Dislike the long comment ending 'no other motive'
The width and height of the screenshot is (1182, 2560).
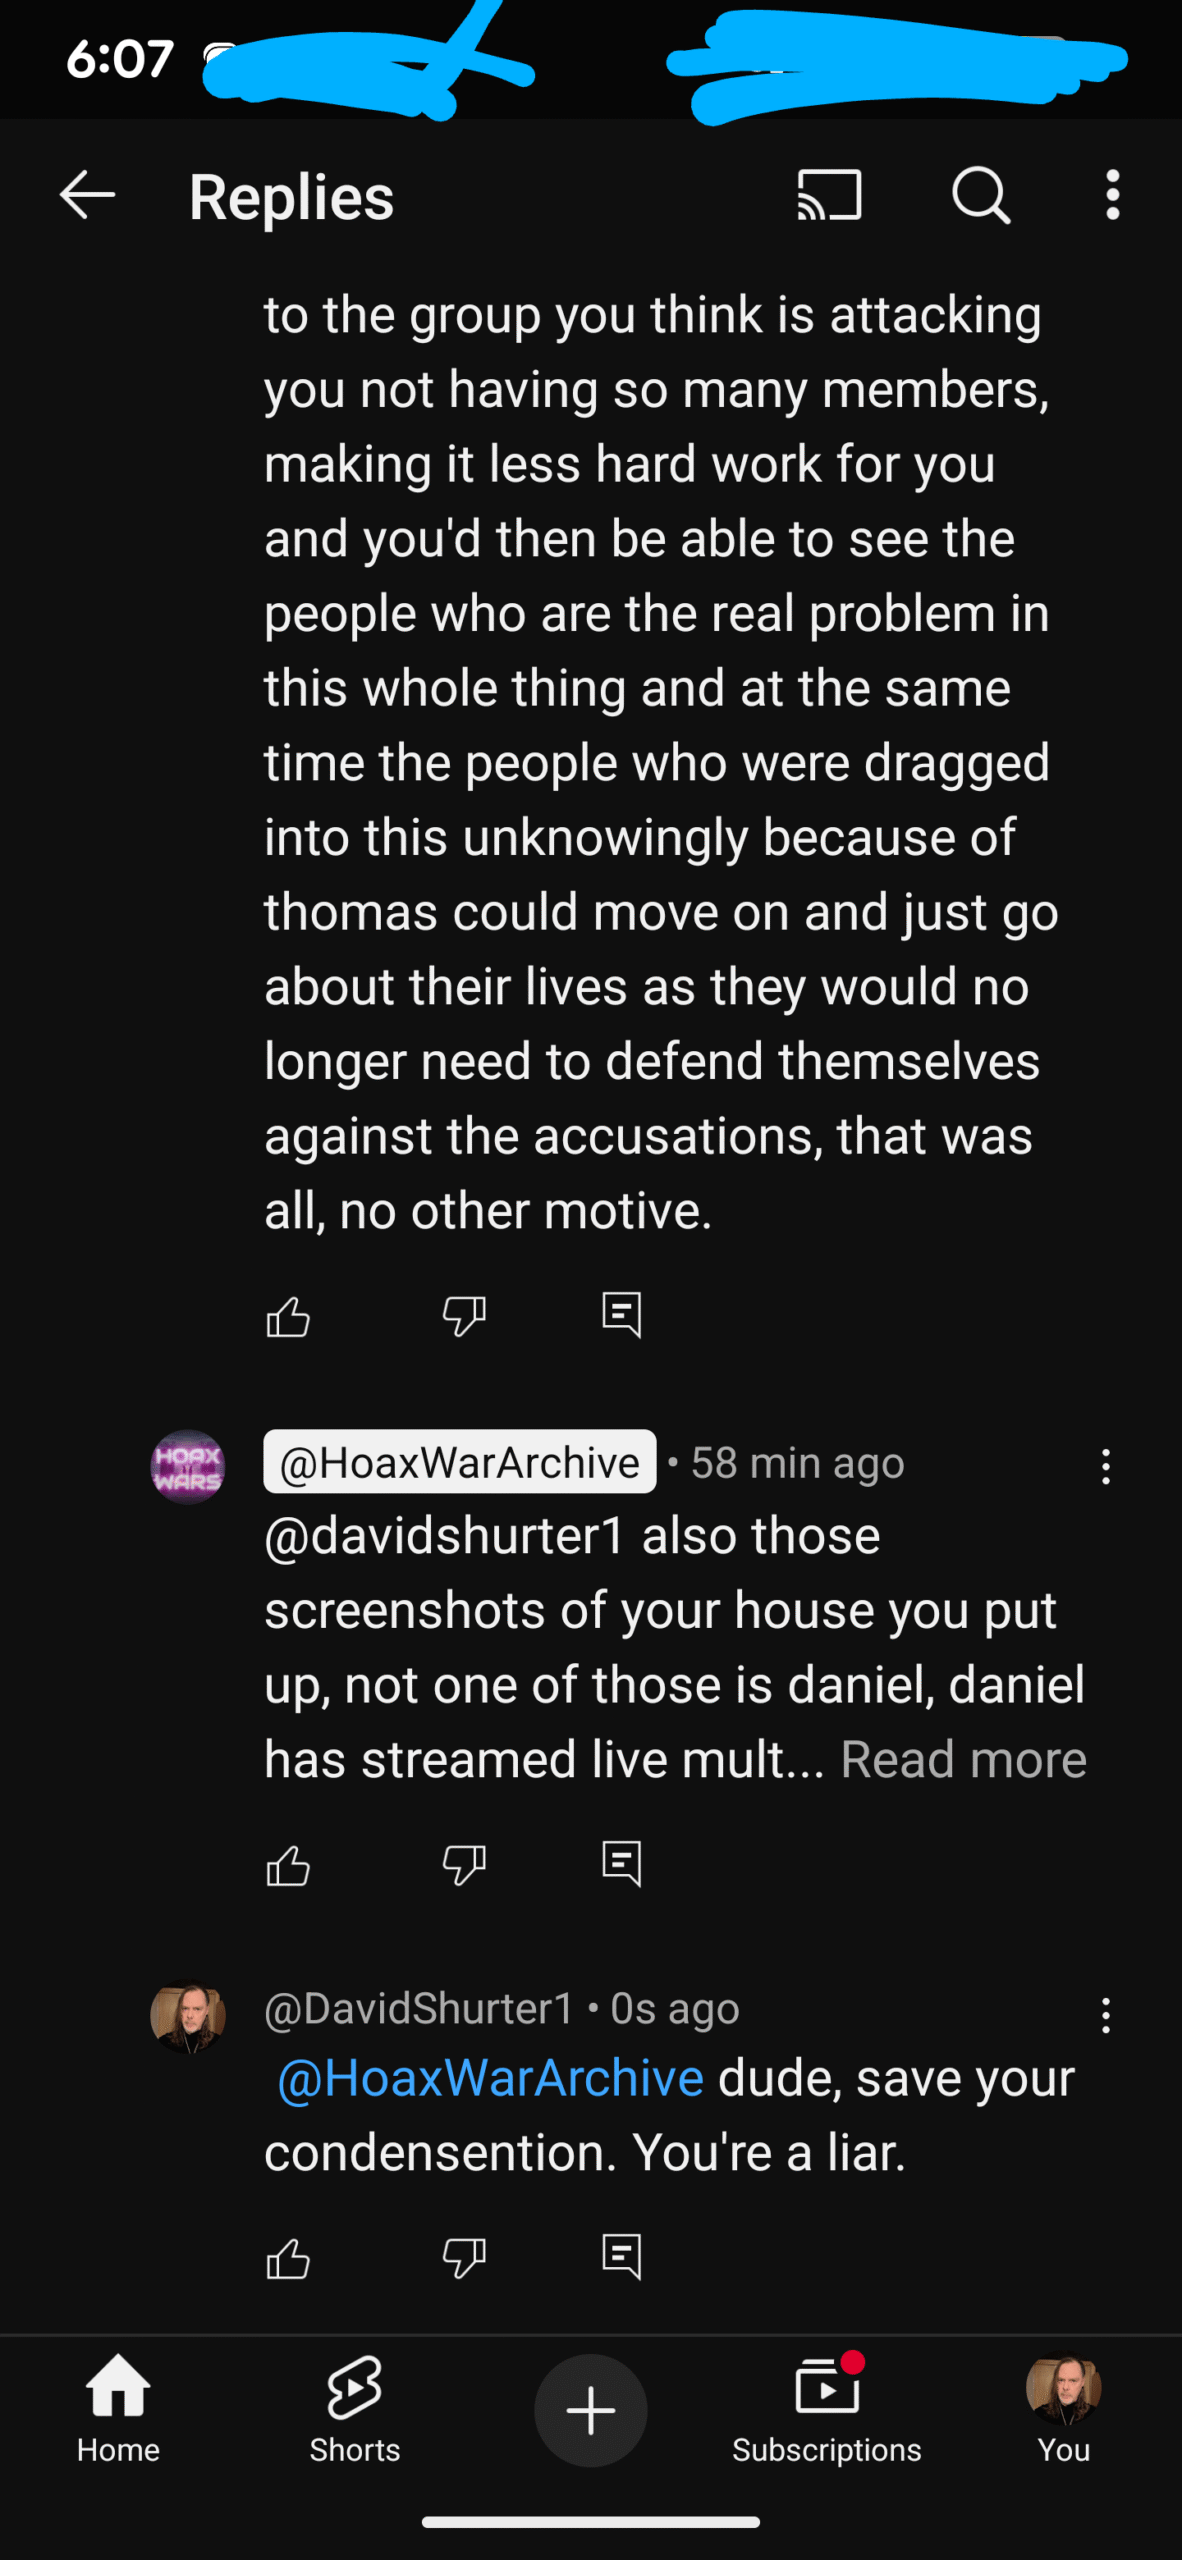point(464,1316)
